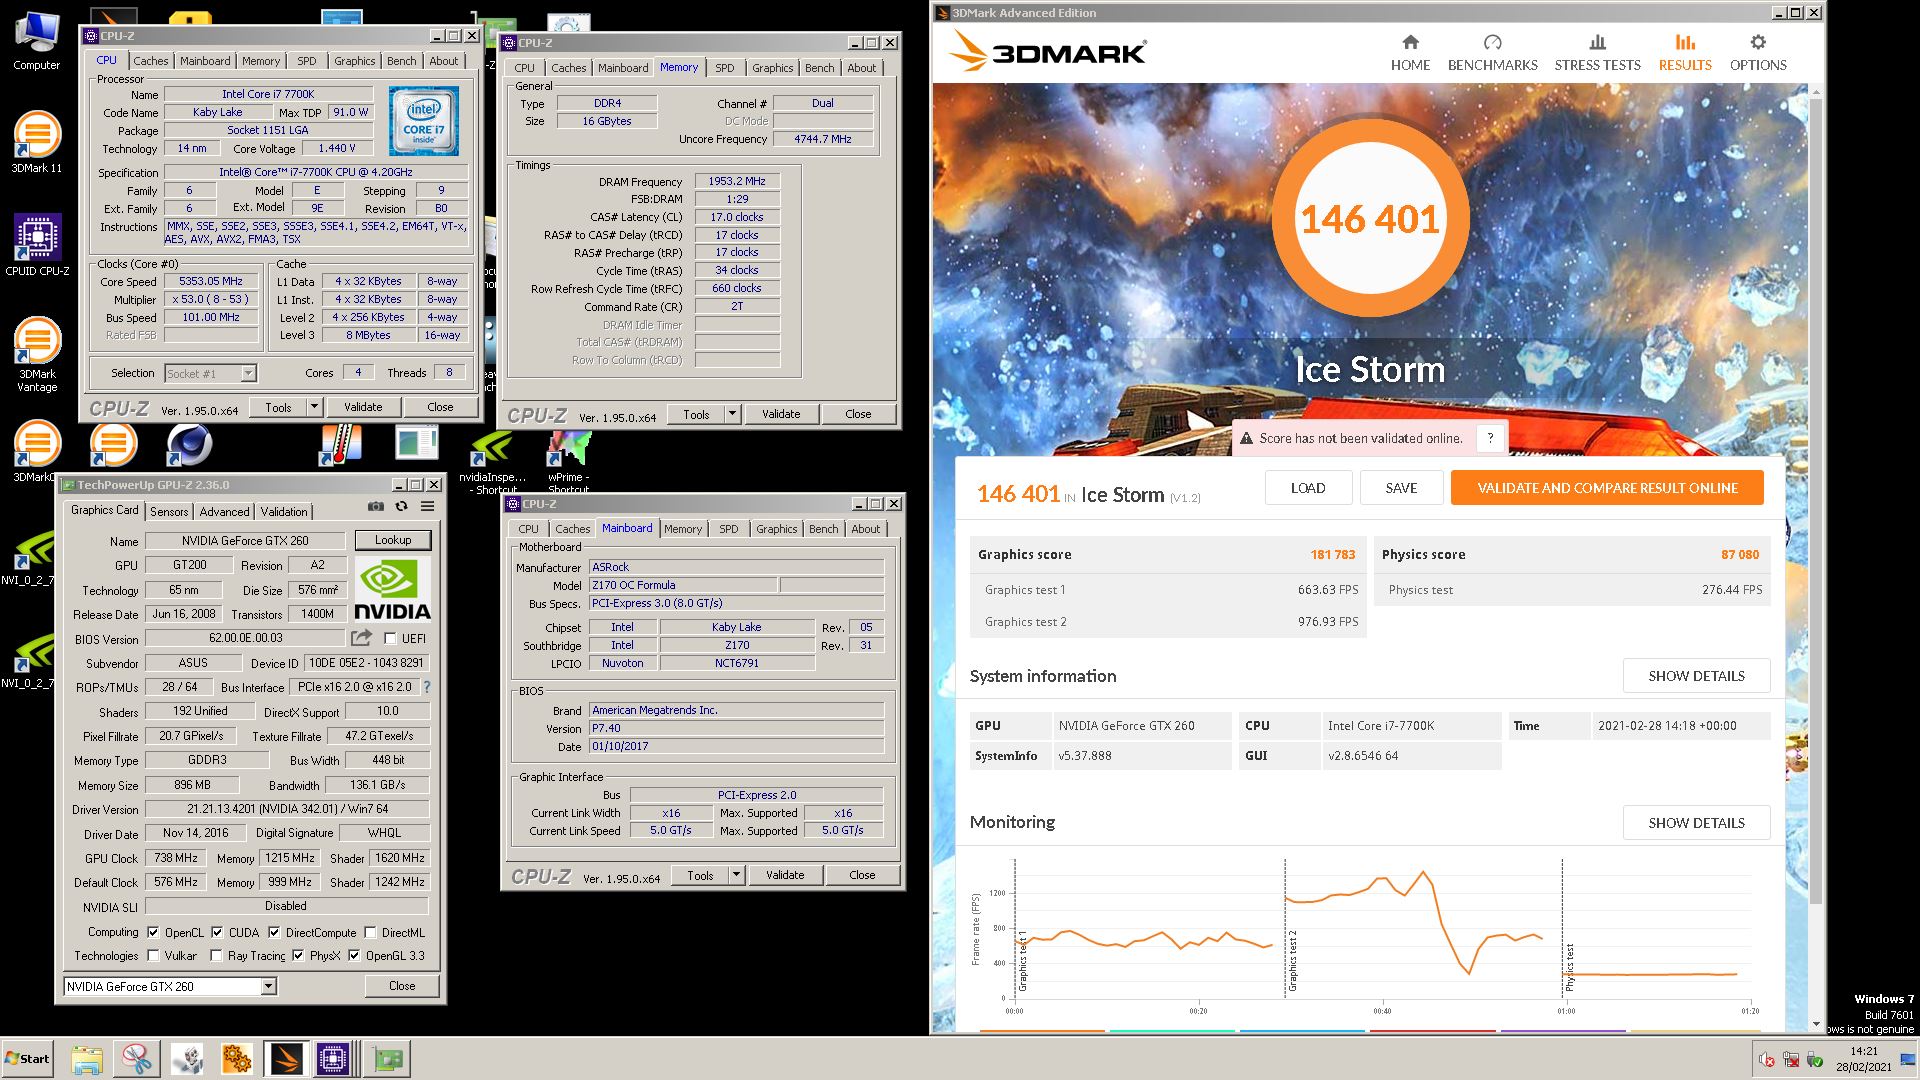Image resolution: width=1920 pixels, height=1080 pixels.
Task: Click the Lookup button in GPU-Z
Action: (x=393, y=540)
